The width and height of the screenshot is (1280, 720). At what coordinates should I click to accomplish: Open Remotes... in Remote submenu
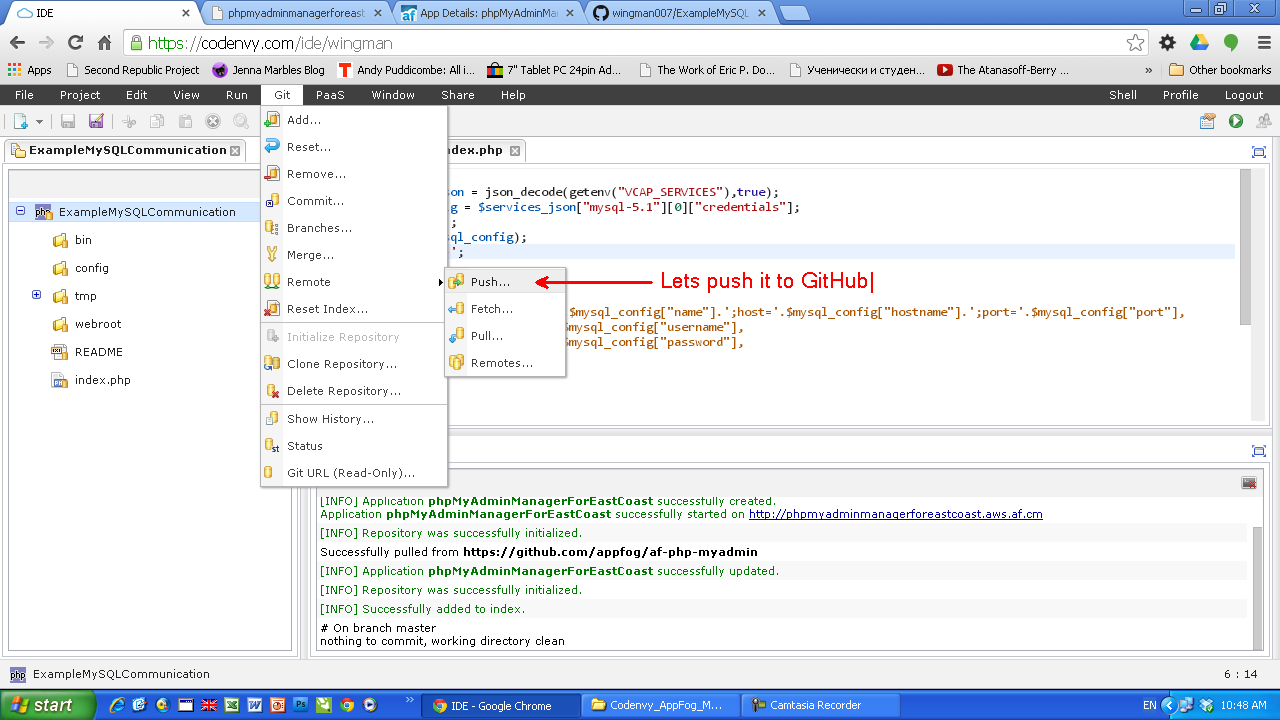tap(505, 363)
